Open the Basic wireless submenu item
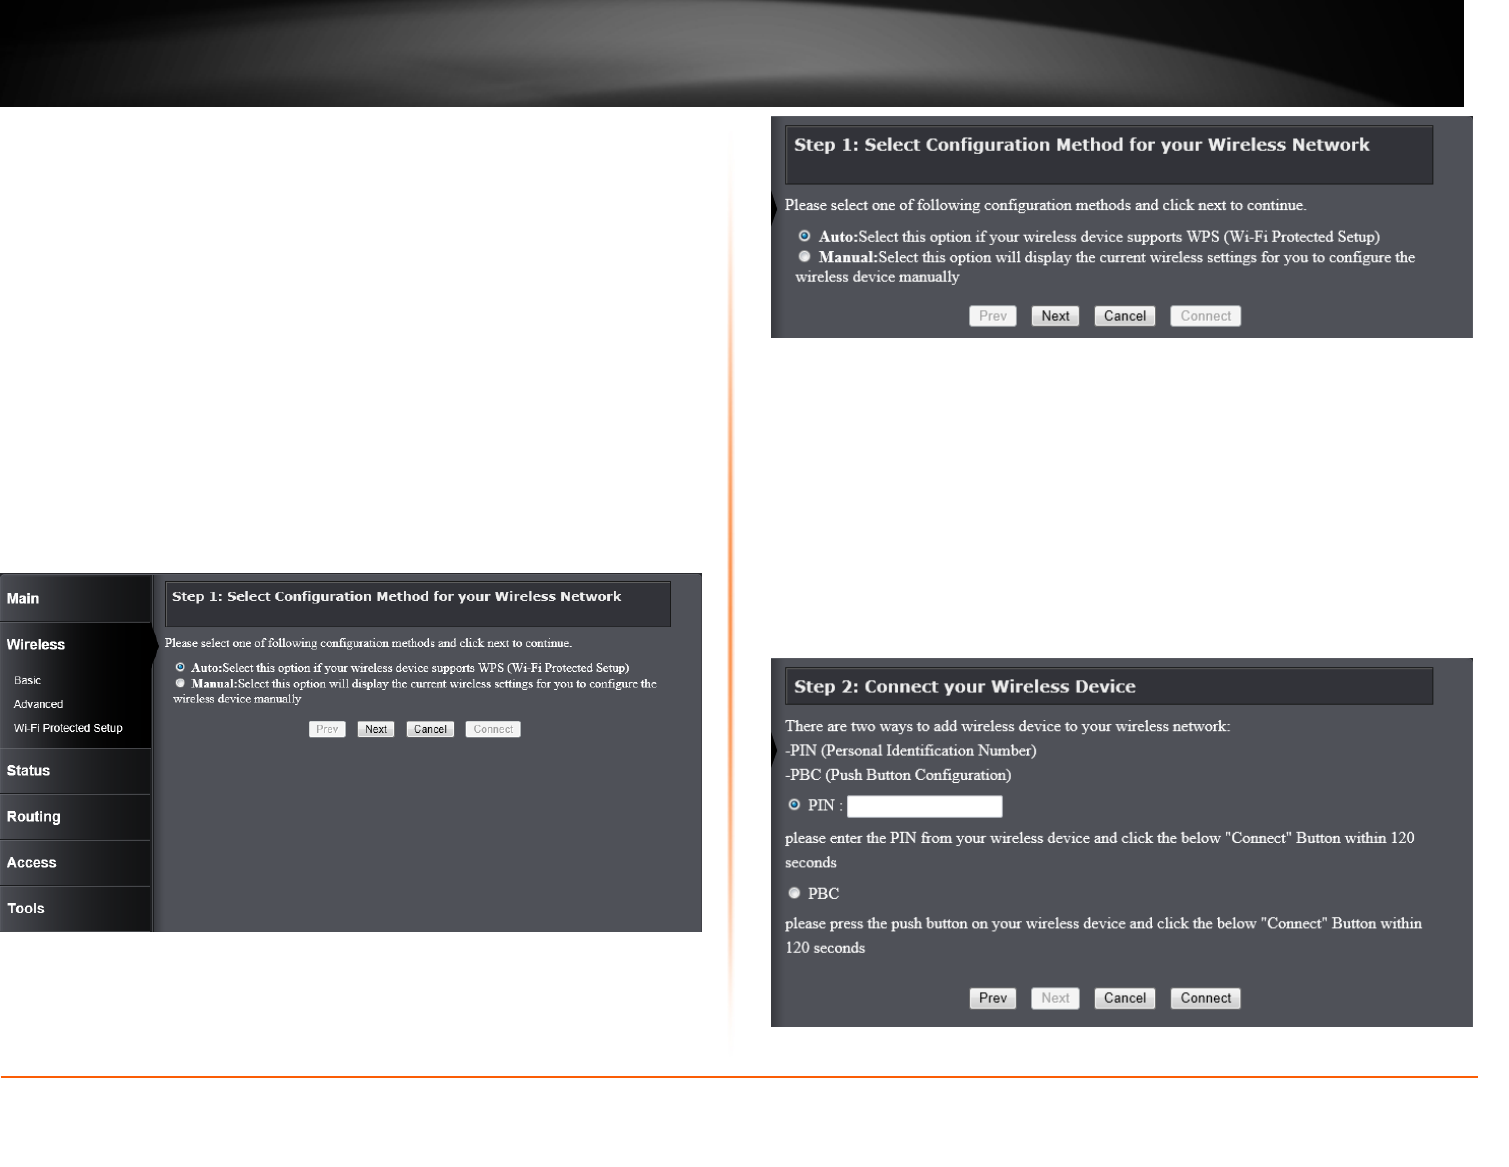Image resolution: width=1509 pixels, height=1167 pixels. pos(28,680)
